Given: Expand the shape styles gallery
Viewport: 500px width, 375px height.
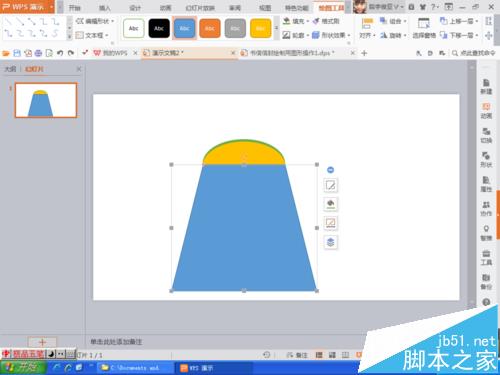Looking at the screenshot, I should coord(276,28).
